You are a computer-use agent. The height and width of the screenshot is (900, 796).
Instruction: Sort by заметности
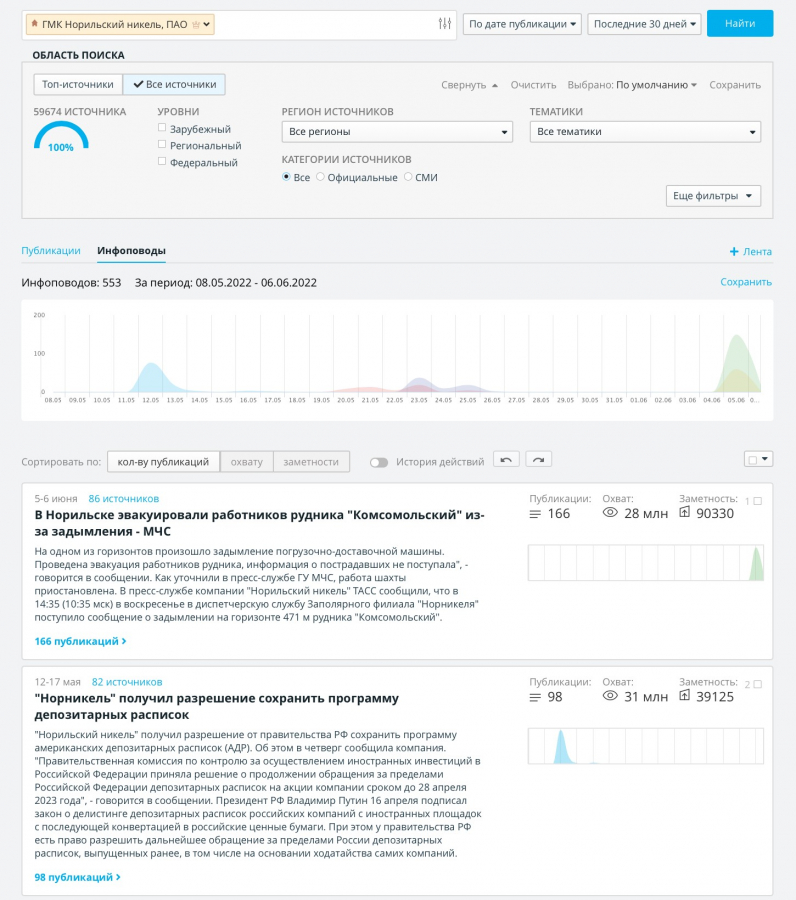coord(311,462)
